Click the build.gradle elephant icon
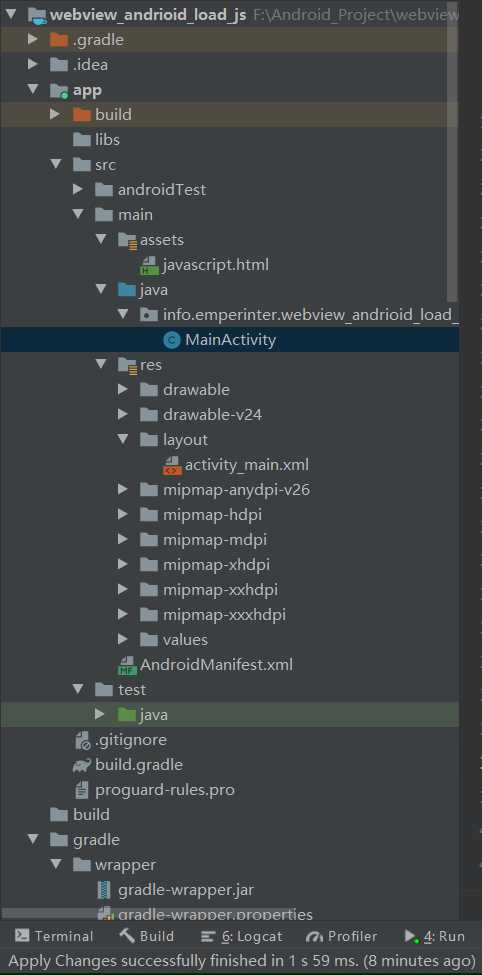The image size is (482, 975). coord(82,765)
